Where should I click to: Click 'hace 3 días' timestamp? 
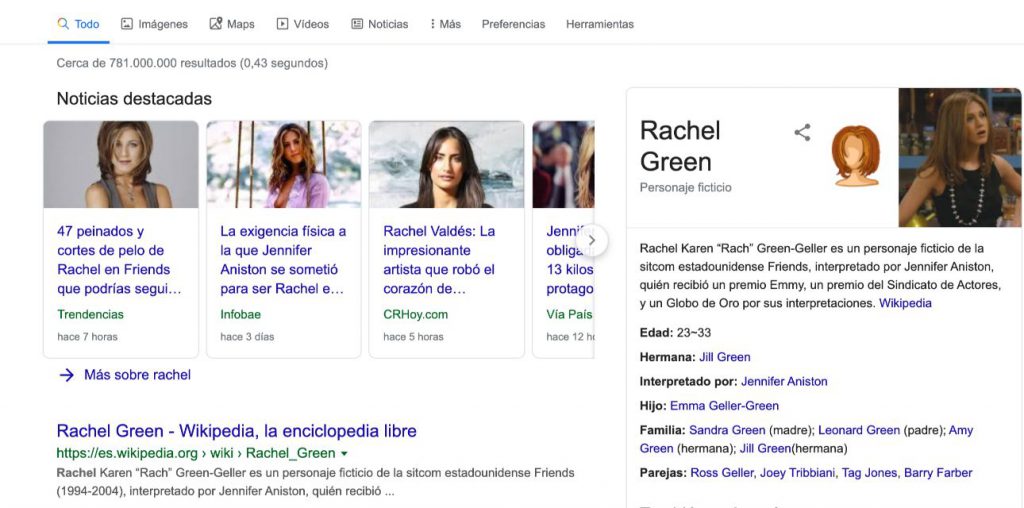tap(247, 337)
